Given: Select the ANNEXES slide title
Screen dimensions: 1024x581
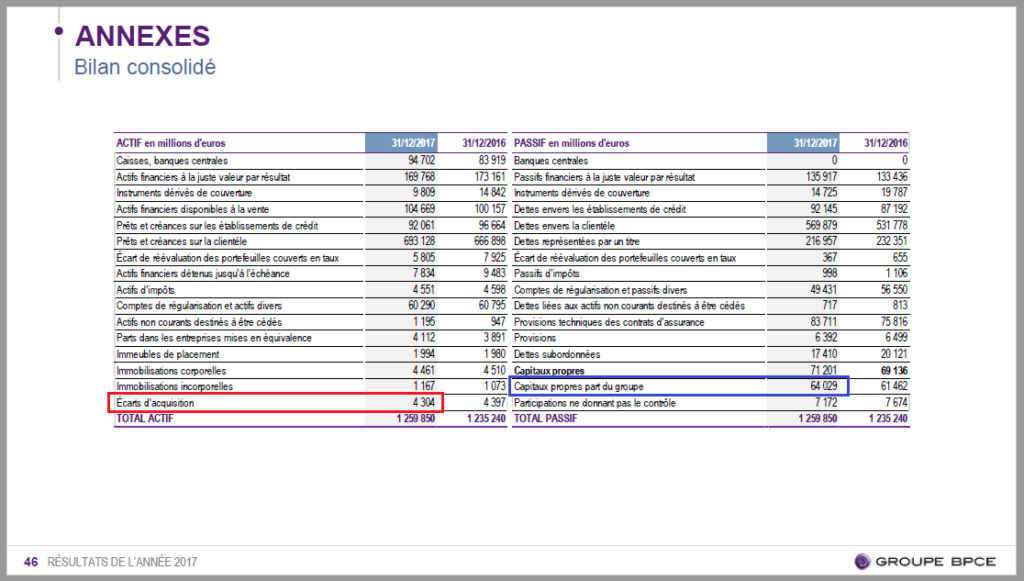Looking at the screenshot, I should pyautogui.click(x=142, y=36).
